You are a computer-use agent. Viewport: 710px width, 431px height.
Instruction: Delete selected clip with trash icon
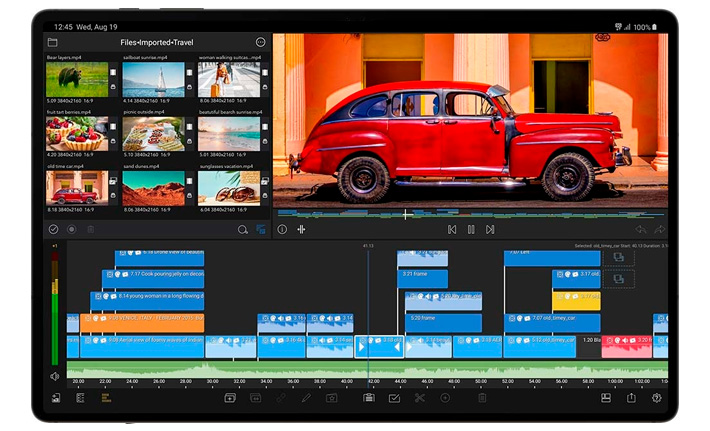pyautogui.click(x=482, y=398)
